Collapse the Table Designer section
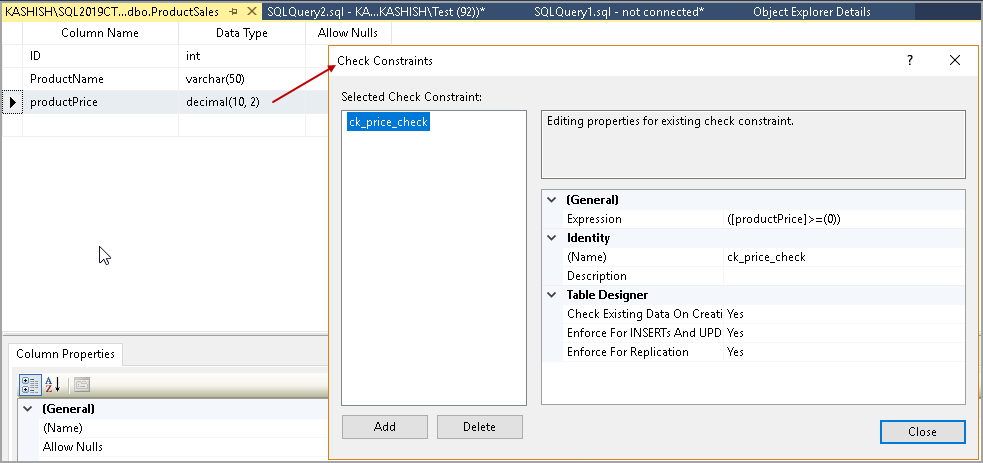 pos(551,295)
